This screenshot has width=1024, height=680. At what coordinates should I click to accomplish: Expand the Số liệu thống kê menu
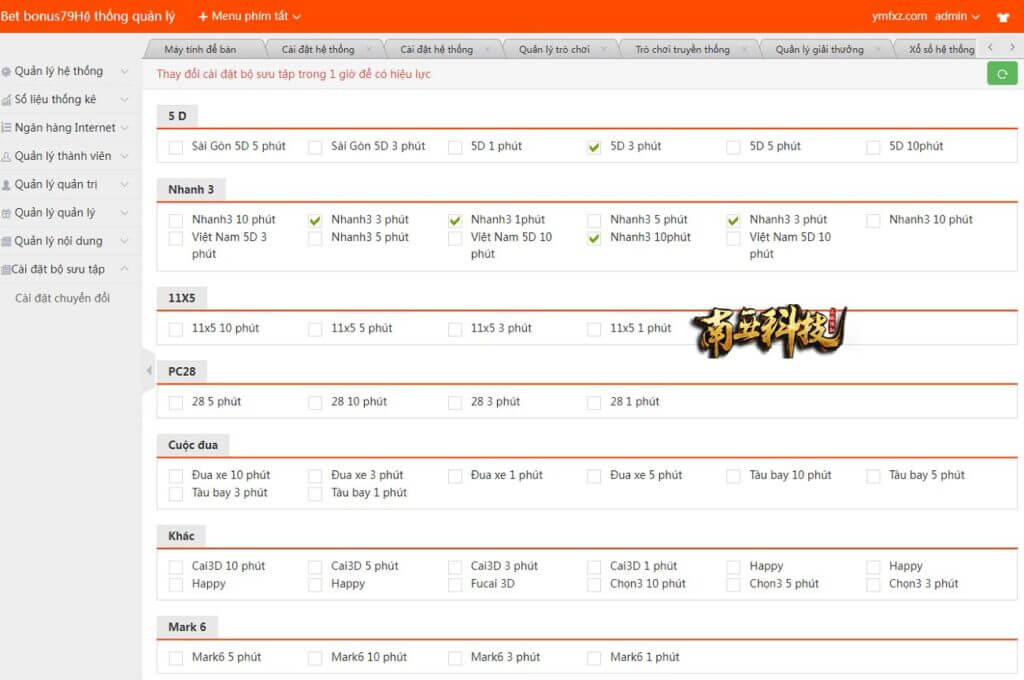[x=124, y=99]
